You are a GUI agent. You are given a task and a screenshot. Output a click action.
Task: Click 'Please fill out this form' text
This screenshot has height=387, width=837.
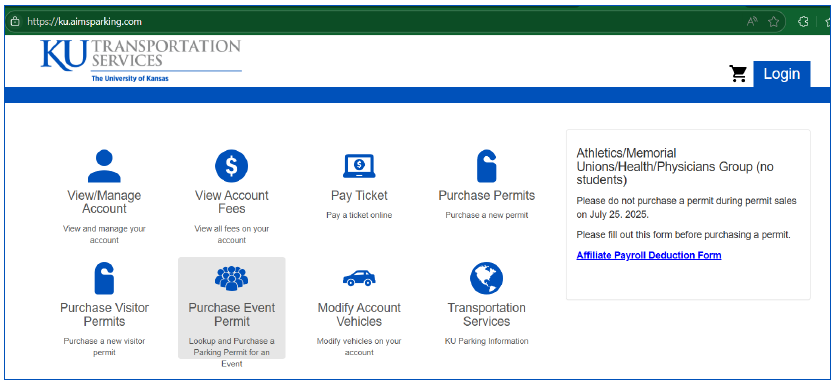point(683,234)
